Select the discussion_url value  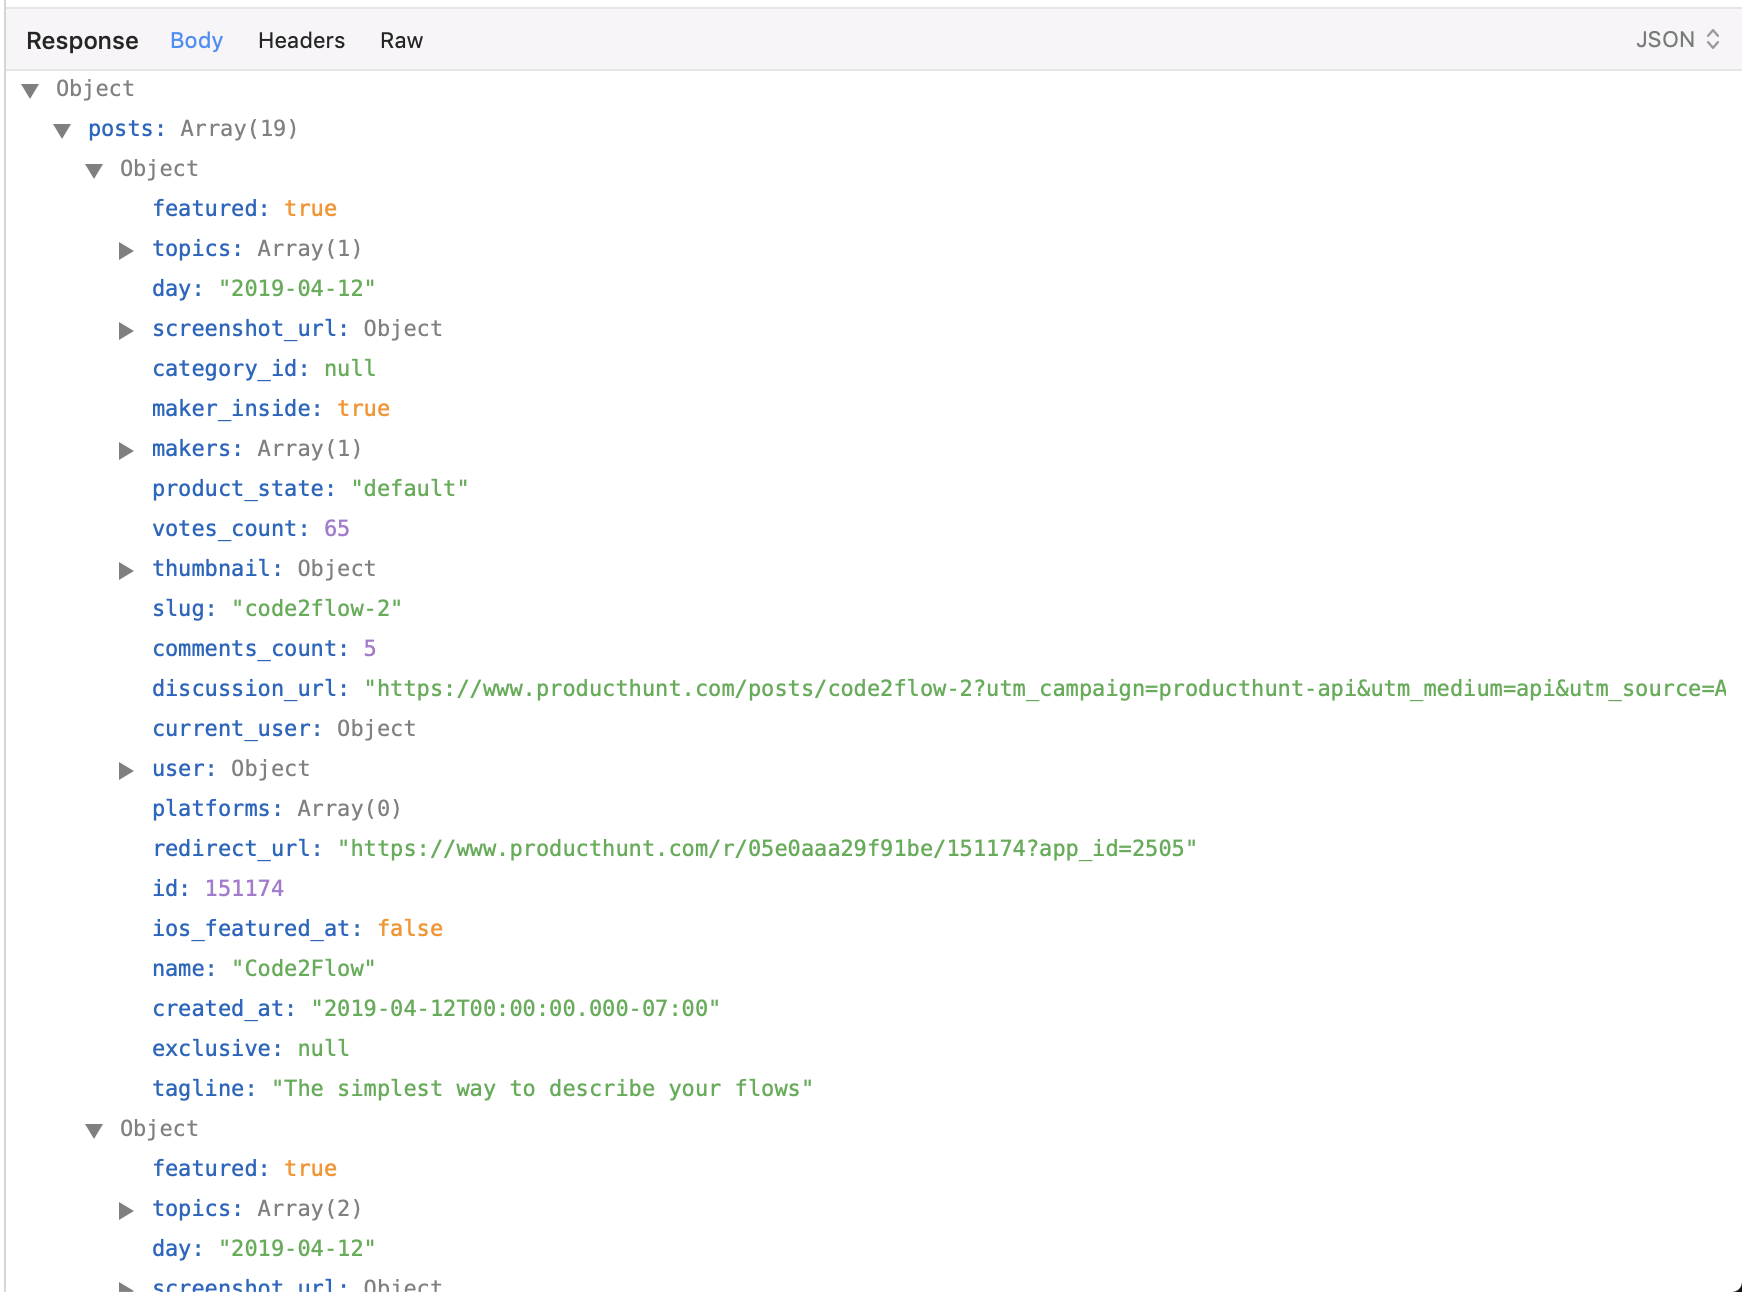1045,688
